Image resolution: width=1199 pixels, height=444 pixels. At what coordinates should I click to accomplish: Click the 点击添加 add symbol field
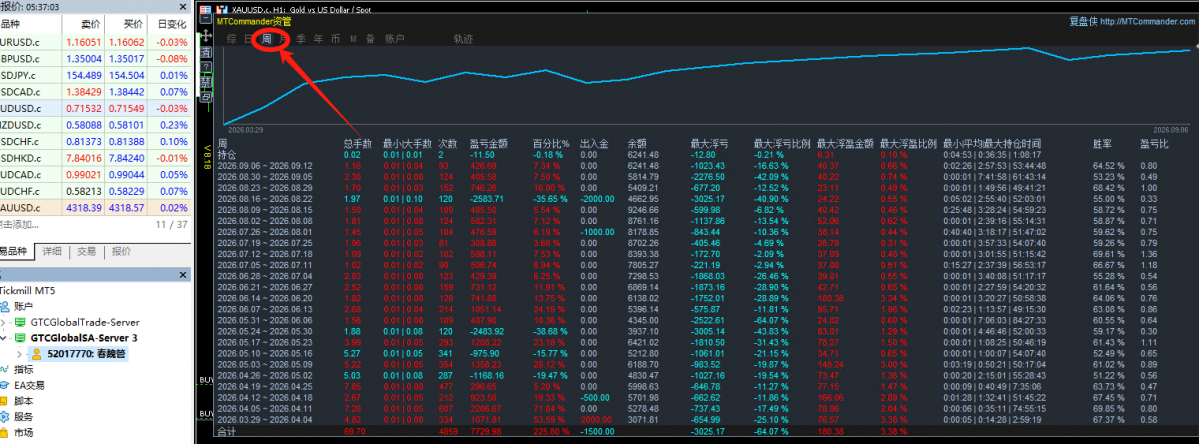pos(20,225)
